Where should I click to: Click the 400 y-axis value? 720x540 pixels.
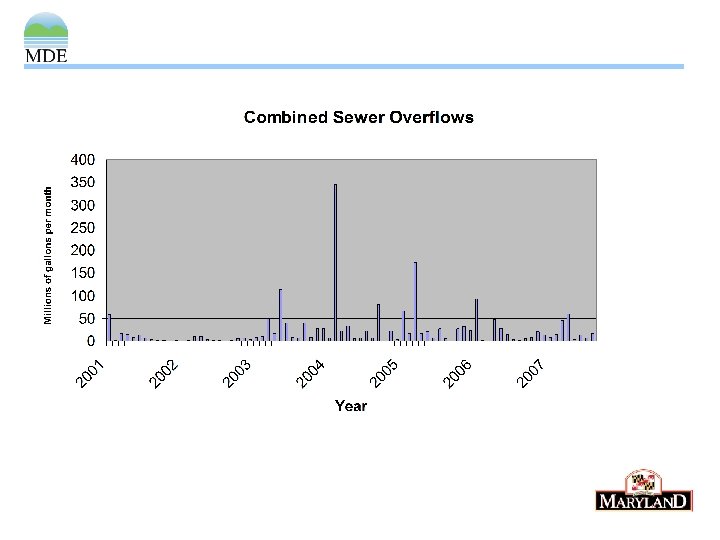(x=83, y=160)
